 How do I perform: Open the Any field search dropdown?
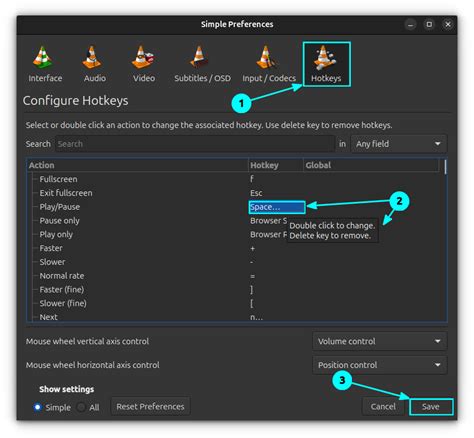click(x=399, y=144)
